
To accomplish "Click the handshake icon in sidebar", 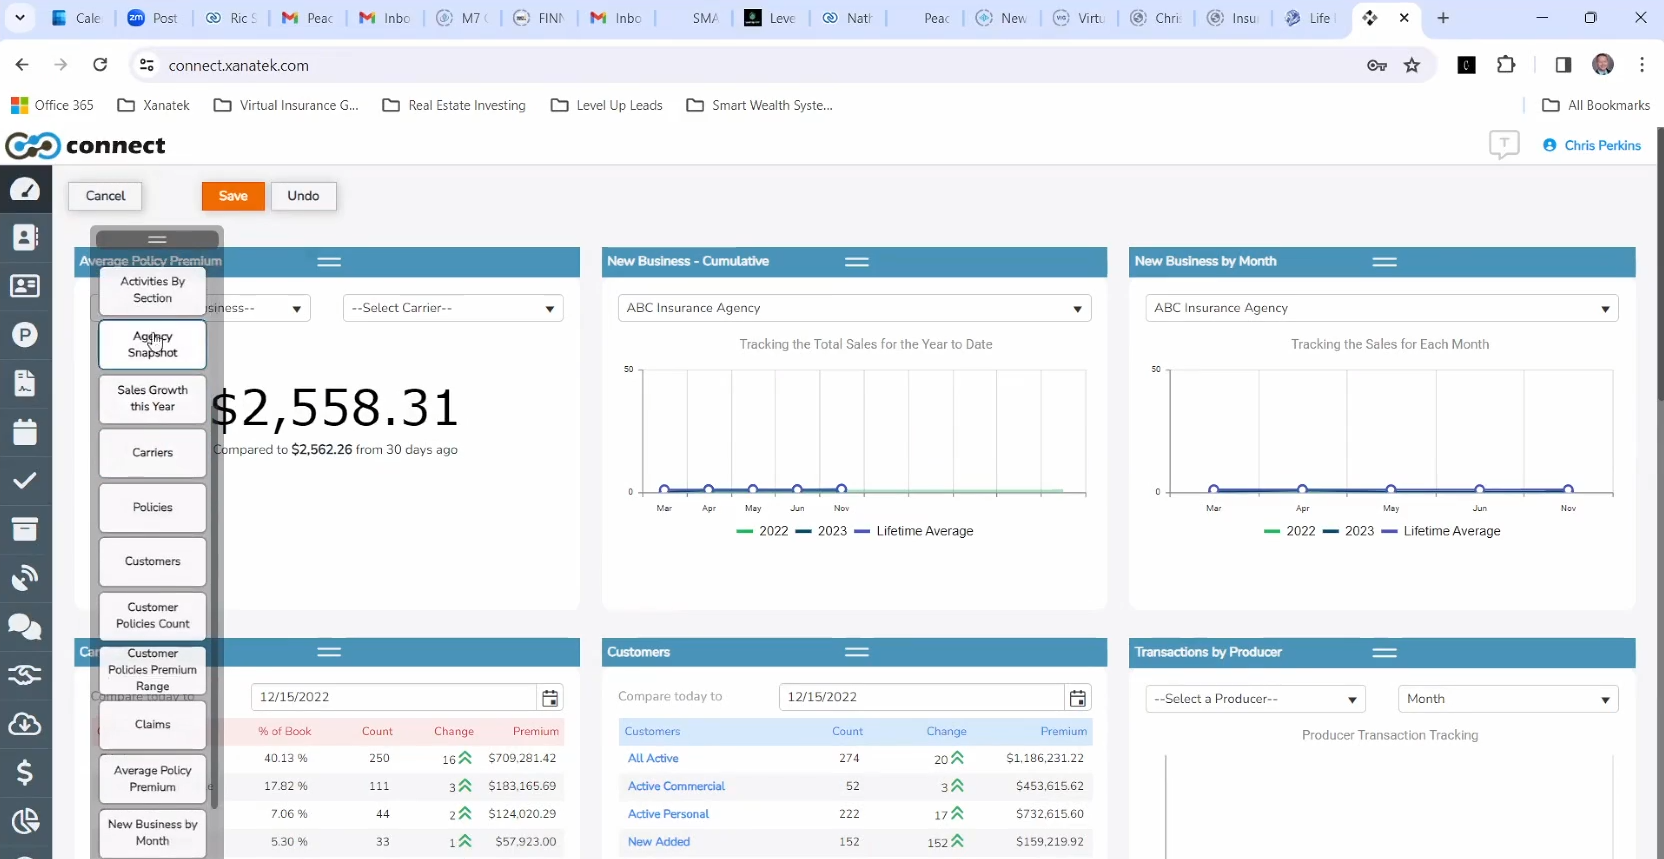I will point(25,675).
